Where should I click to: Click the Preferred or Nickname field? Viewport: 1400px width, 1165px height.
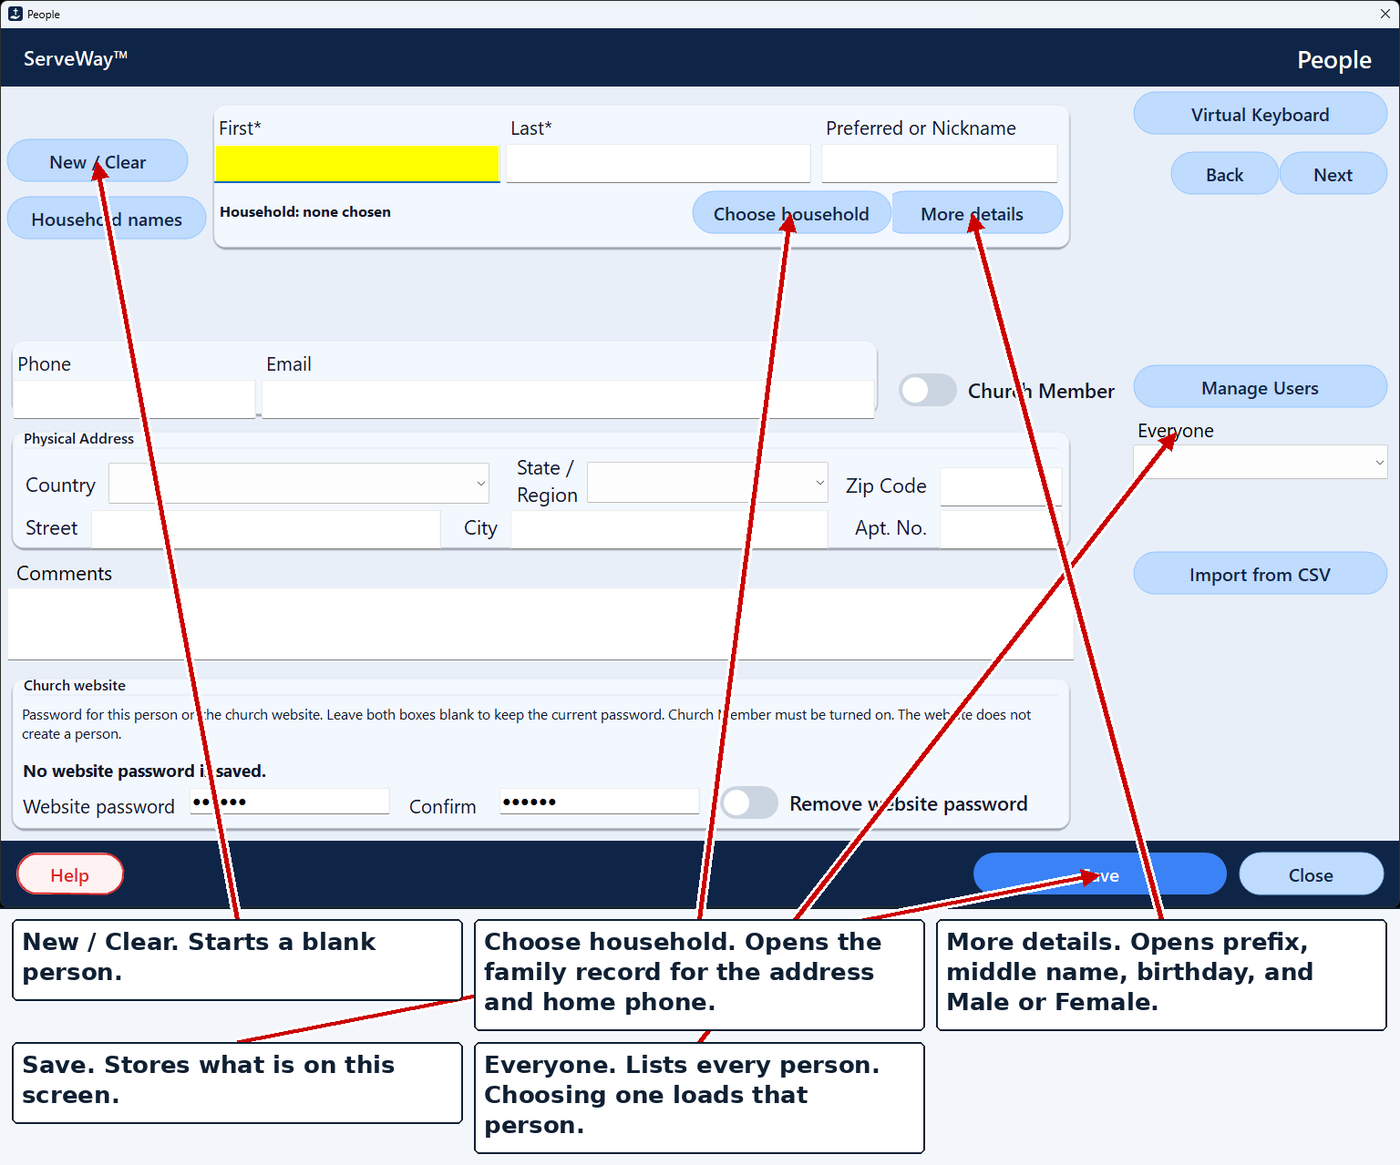click(939, 164)
